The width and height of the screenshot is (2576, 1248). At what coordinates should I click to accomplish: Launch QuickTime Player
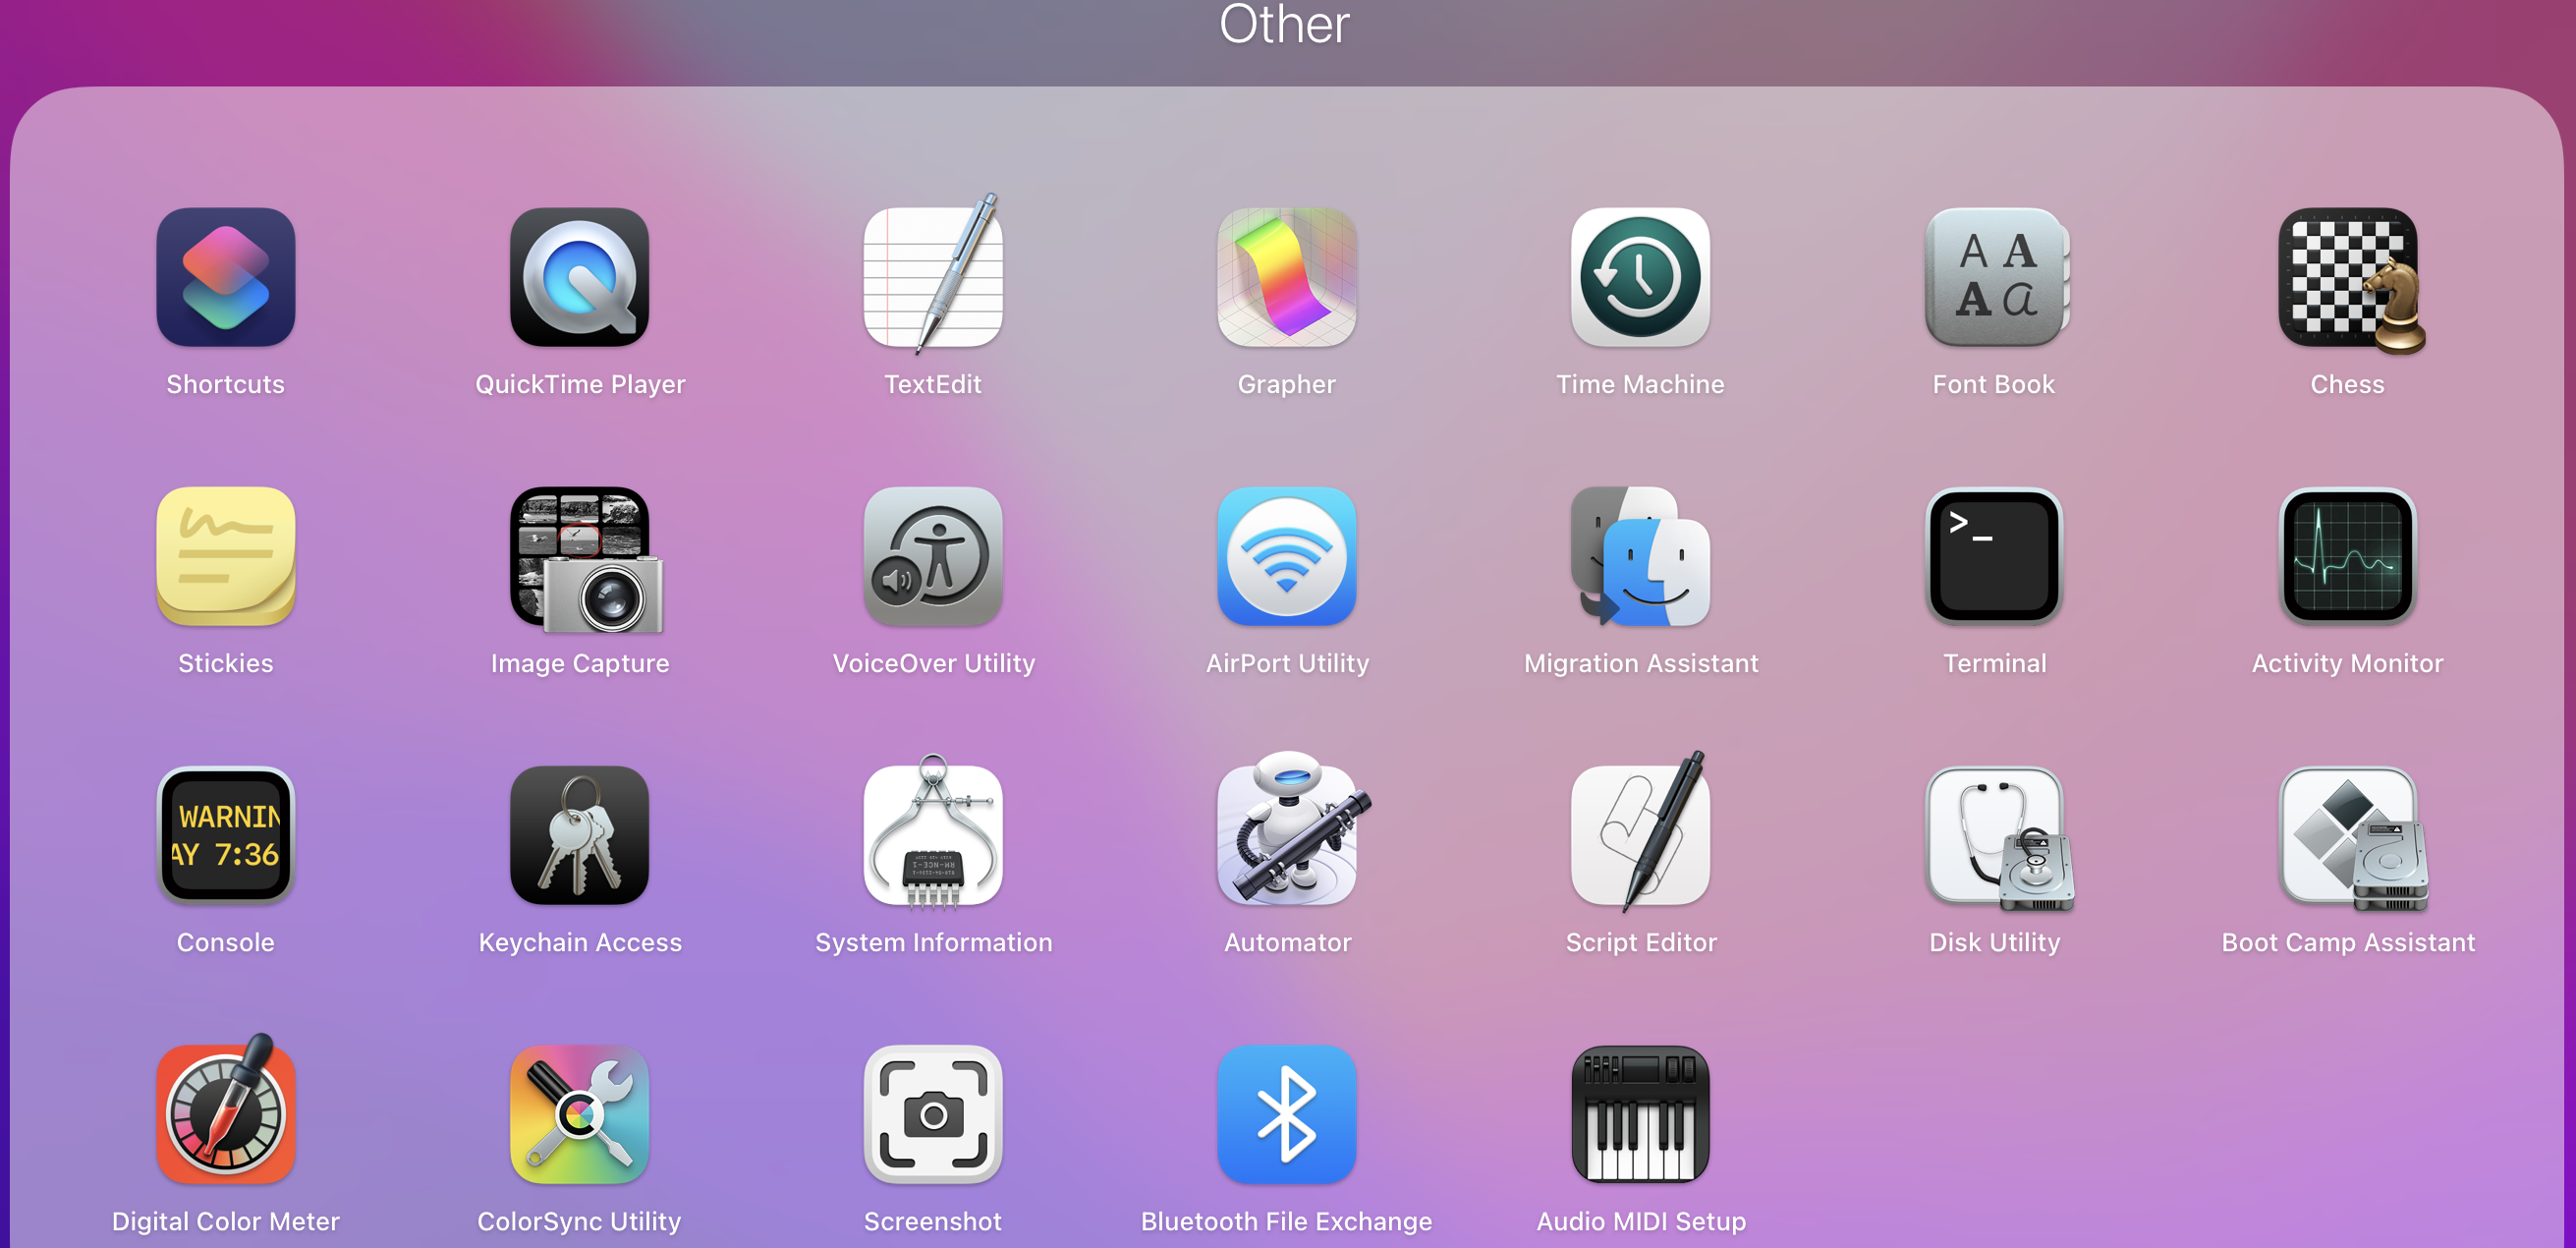tap(579, 277)
